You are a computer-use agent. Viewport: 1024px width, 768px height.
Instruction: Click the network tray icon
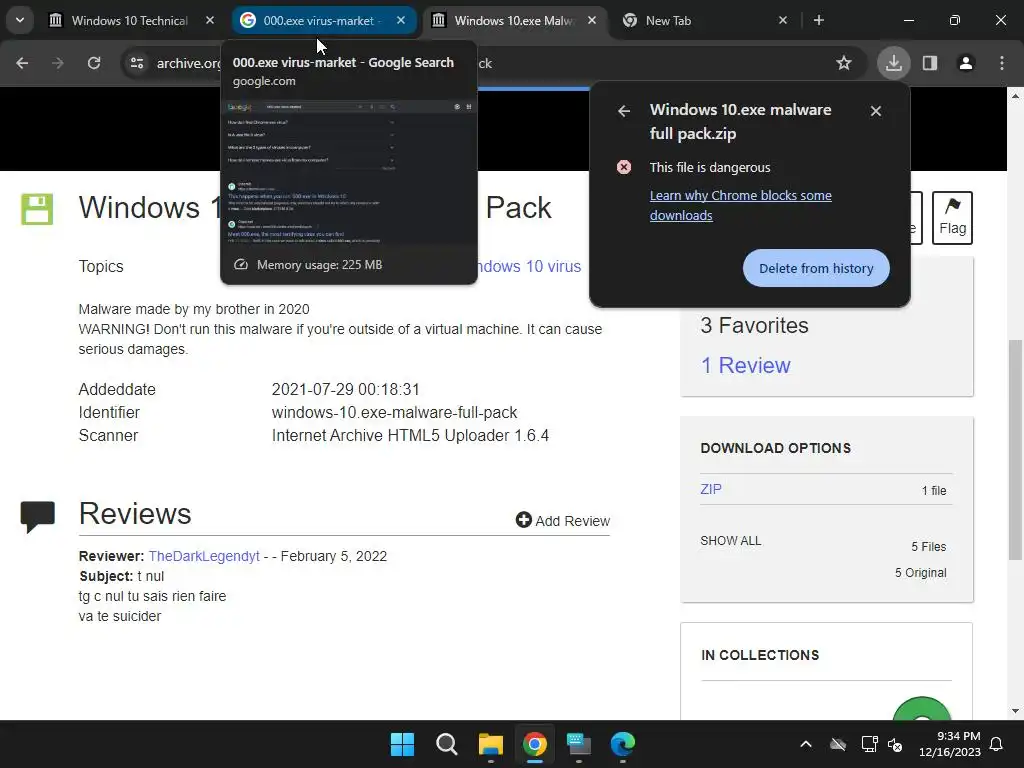[x=869, y=744]
